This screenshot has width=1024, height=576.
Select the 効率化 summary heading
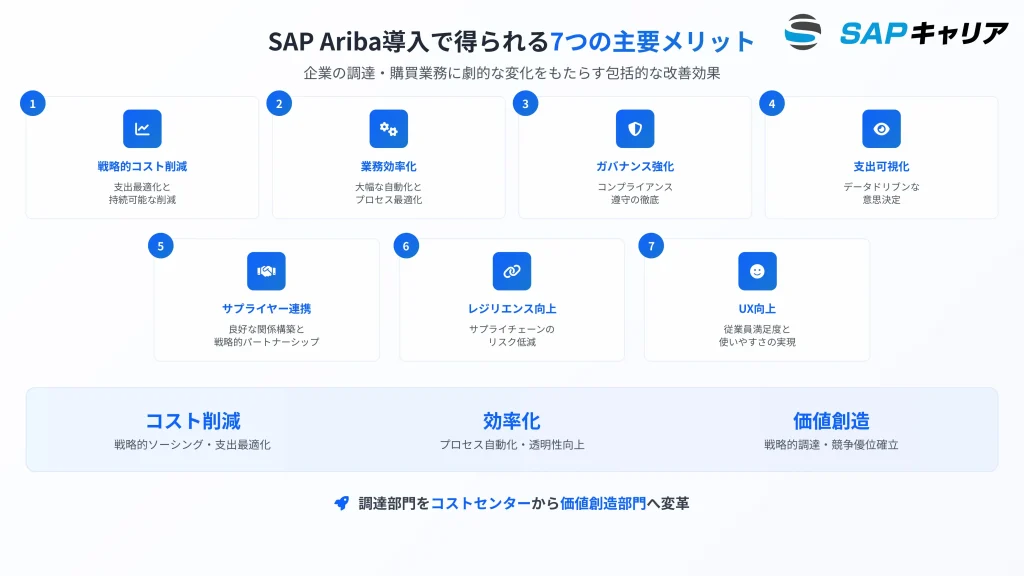coord(511,421)
